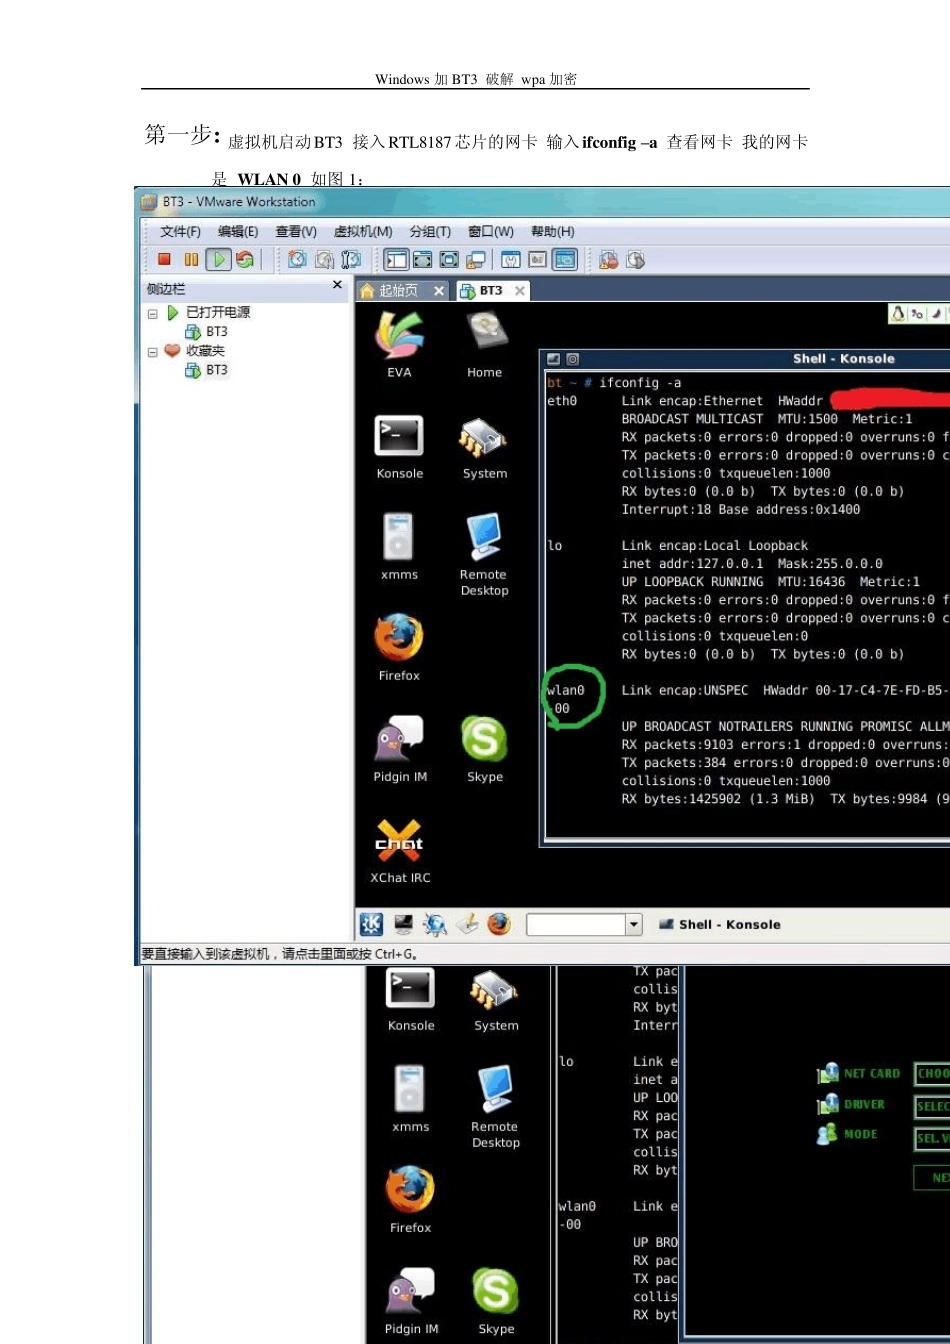Open the 帮助(H) menu
The height and width of the screenshot is (1344, 950).
click(x=553, y=231)
